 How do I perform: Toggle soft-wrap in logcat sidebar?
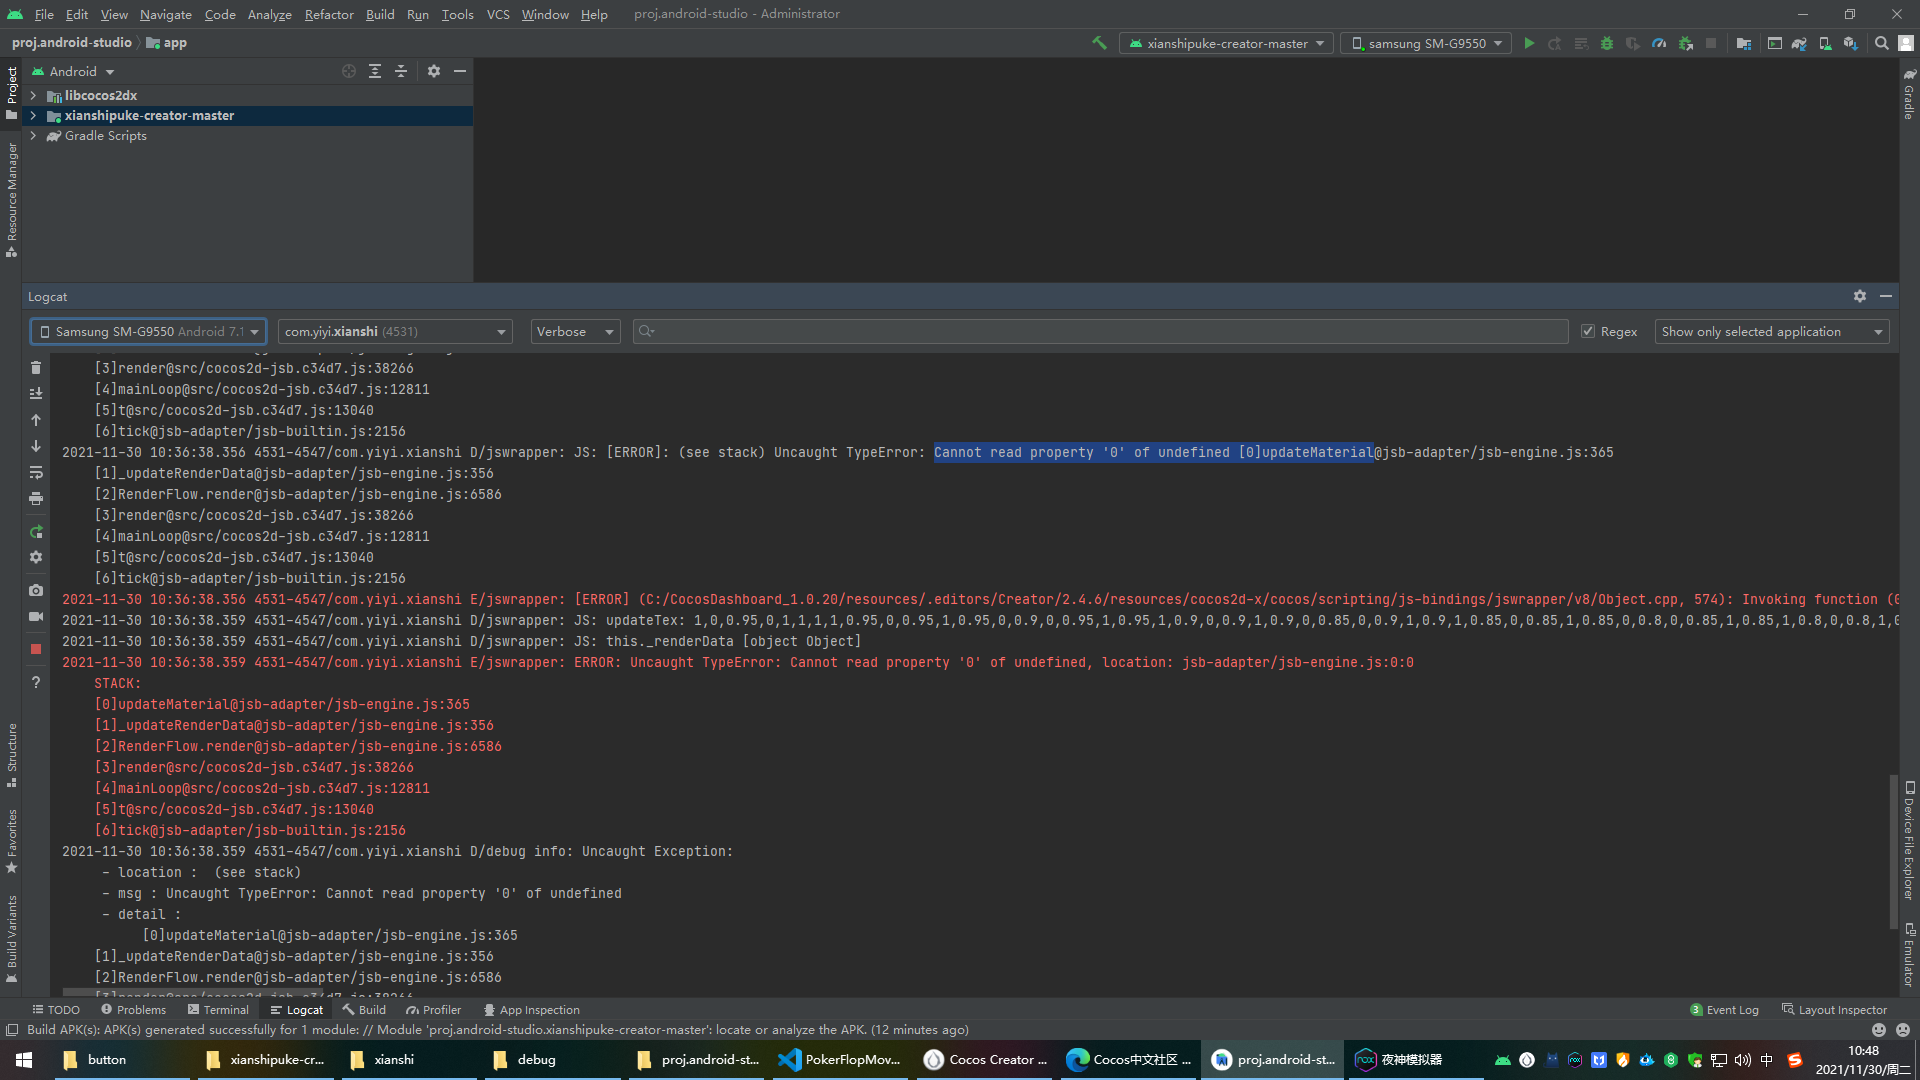(x=36, y=472)
